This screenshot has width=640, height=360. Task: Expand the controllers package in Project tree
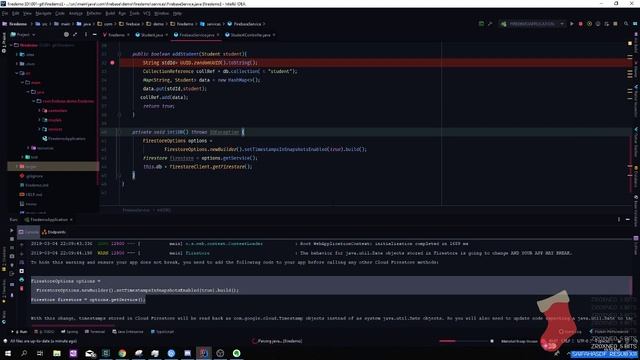click(40, 111)
